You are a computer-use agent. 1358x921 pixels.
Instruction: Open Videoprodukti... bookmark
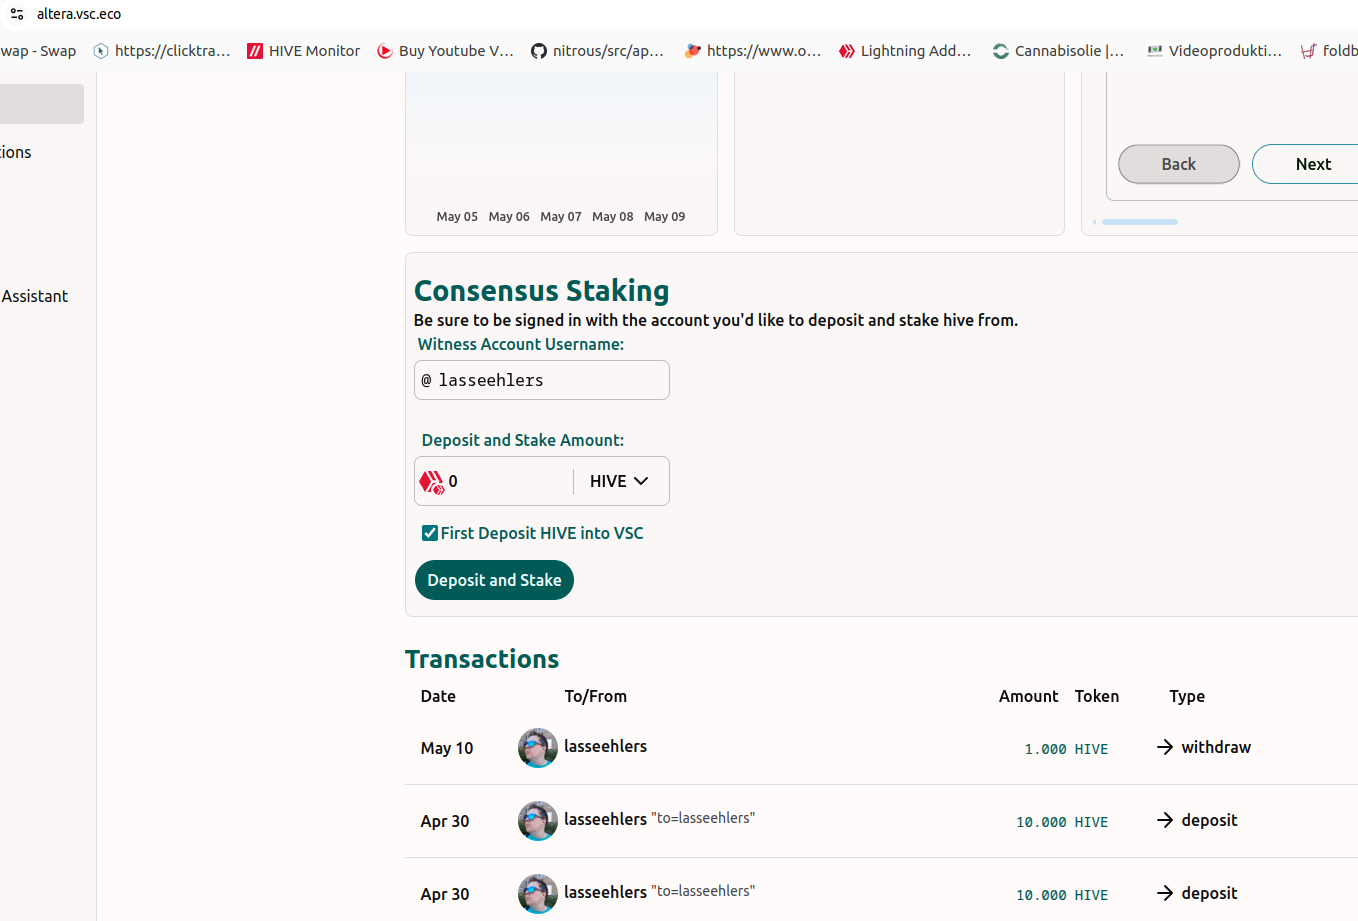point(1214,51)
